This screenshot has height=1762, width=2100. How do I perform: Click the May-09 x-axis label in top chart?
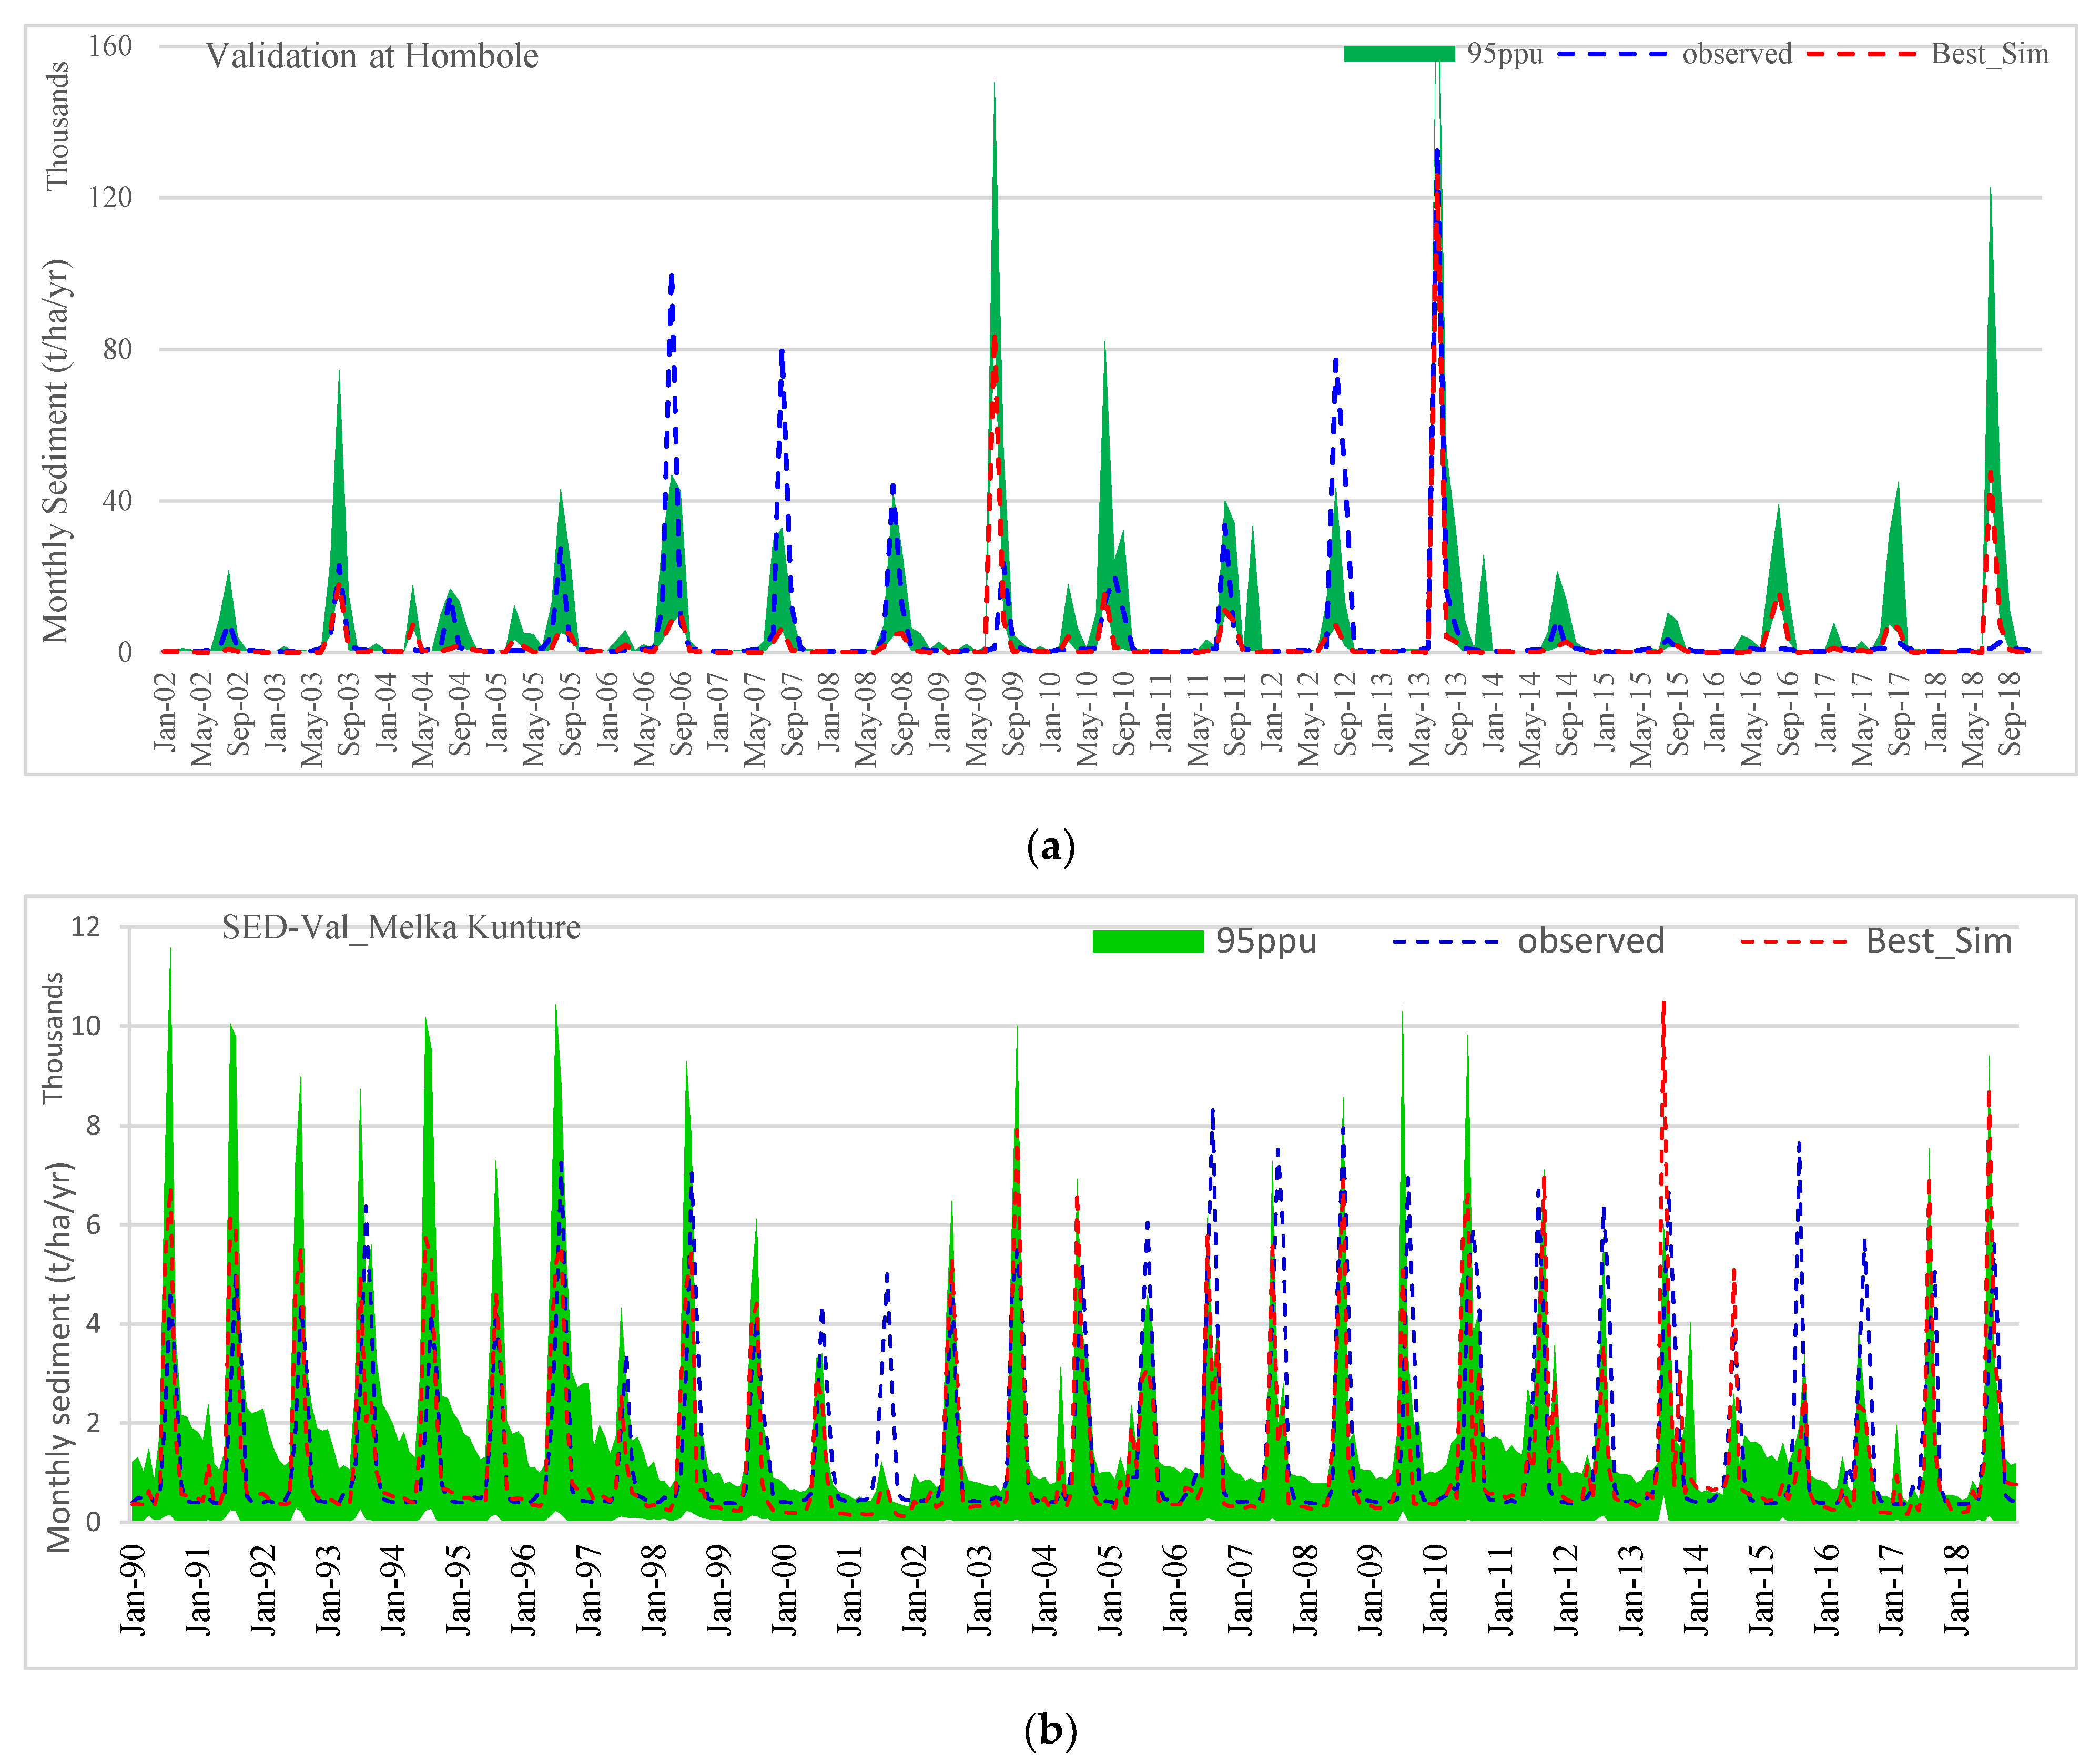click(x=977, y=719)
